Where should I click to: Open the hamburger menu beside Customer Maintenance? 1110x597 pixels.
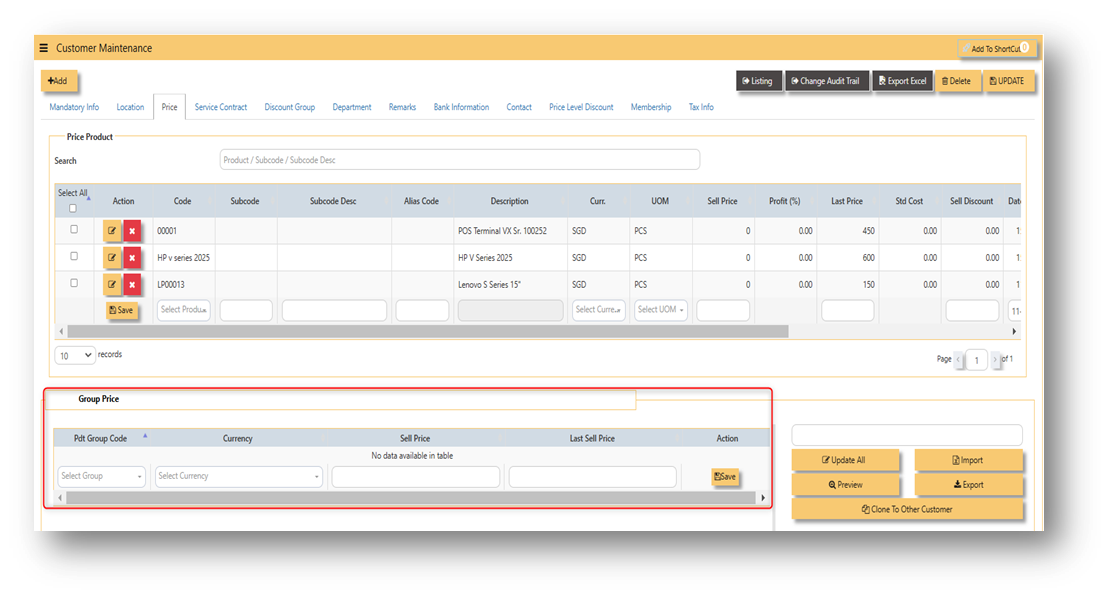click(x=44, y=48)
